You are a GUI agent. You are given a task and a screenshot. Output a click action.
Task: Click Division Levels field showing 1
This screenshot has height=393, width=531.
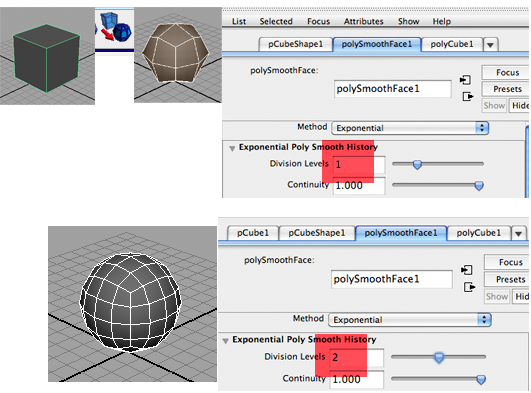click(x=359, y=164)
